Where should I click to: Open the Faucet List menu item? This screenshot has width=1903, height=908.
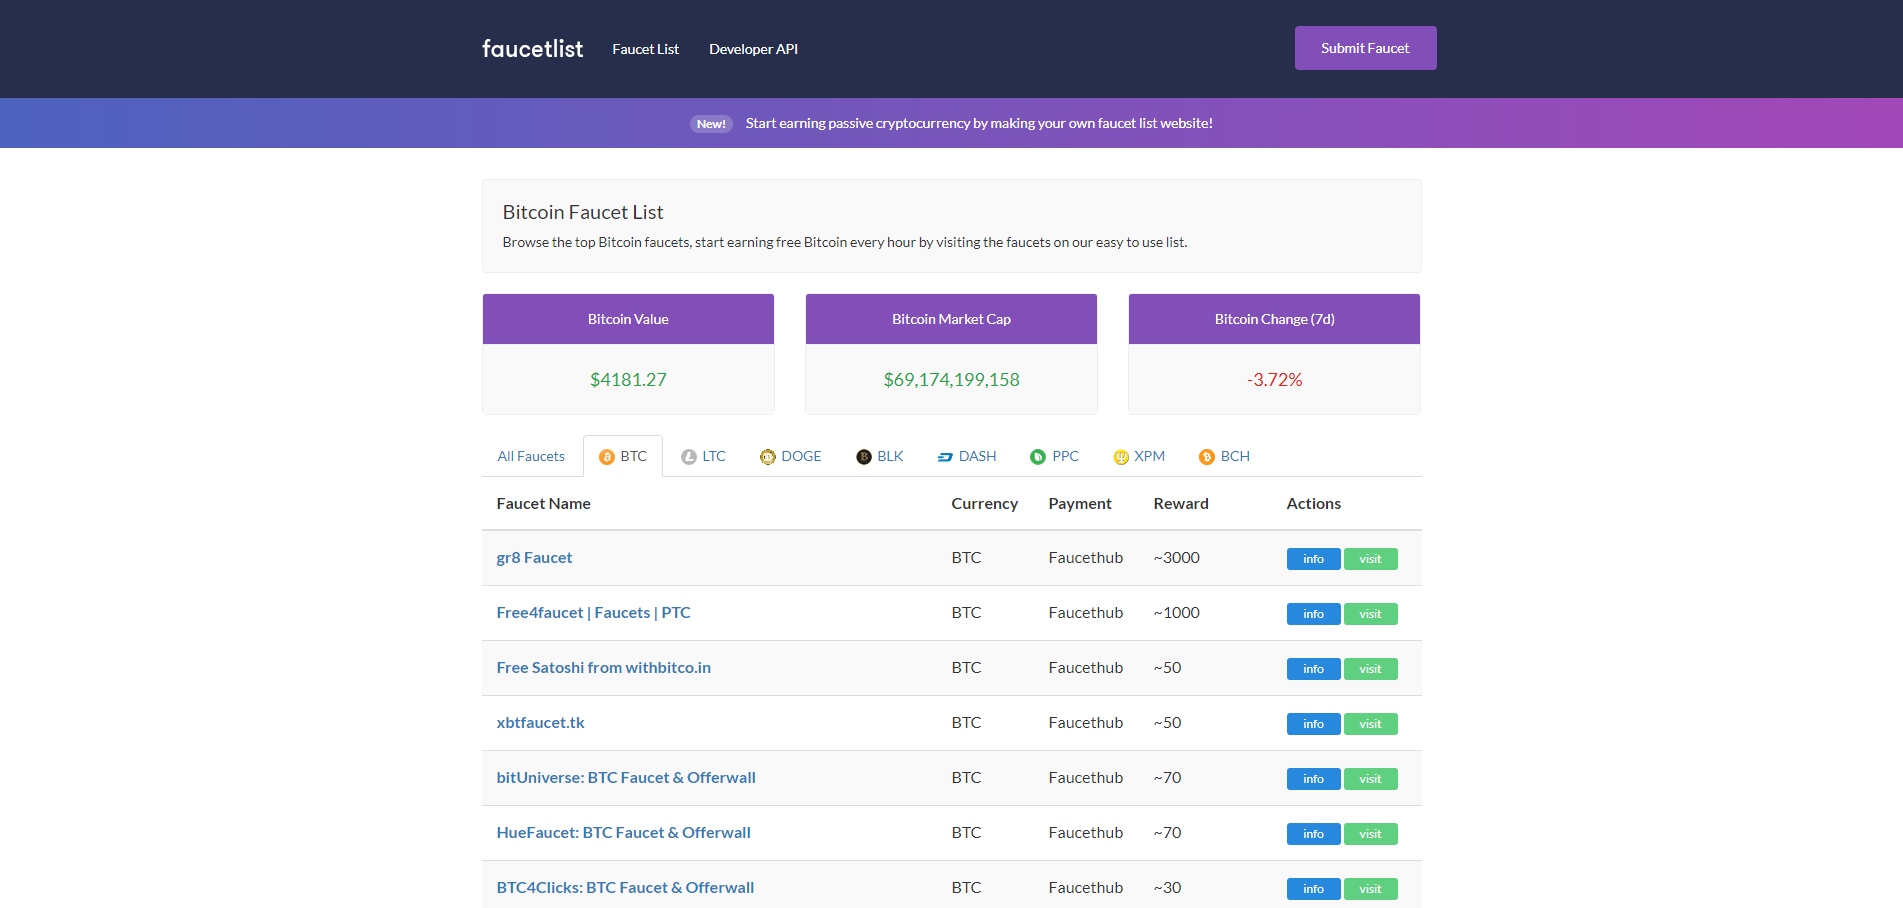pyautogui.click(x=645, y=48)
